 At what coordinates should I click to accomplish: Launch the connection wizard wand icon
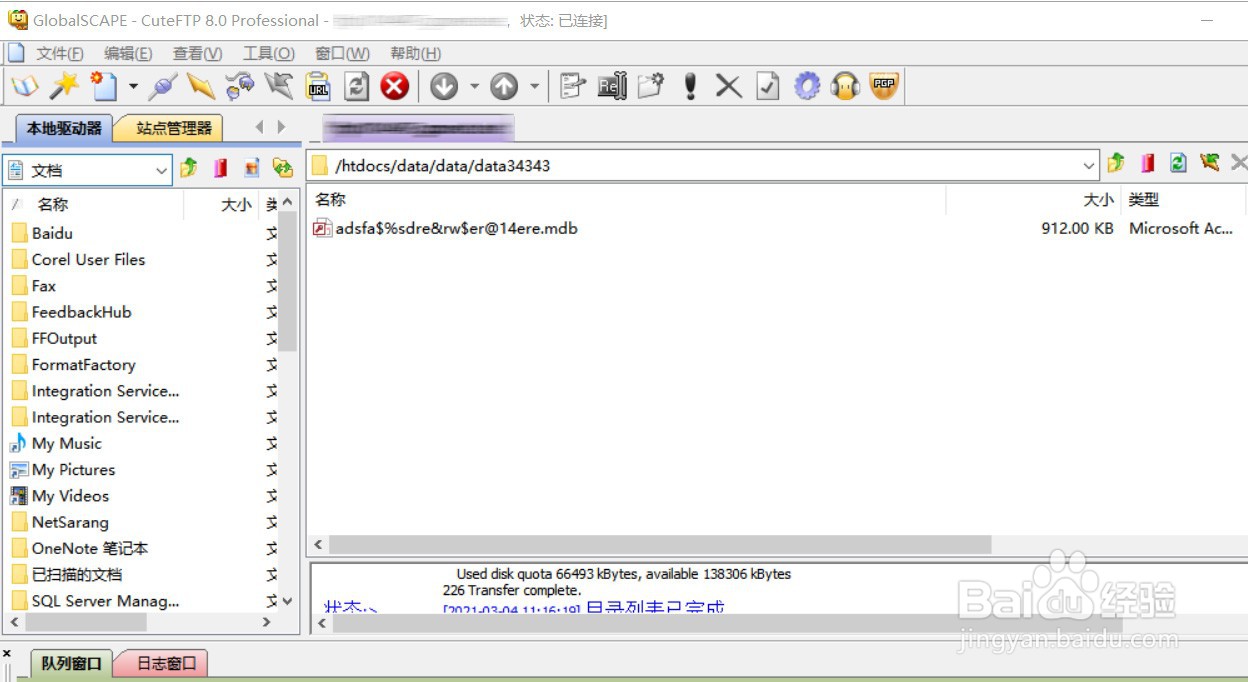pos(64,87)
